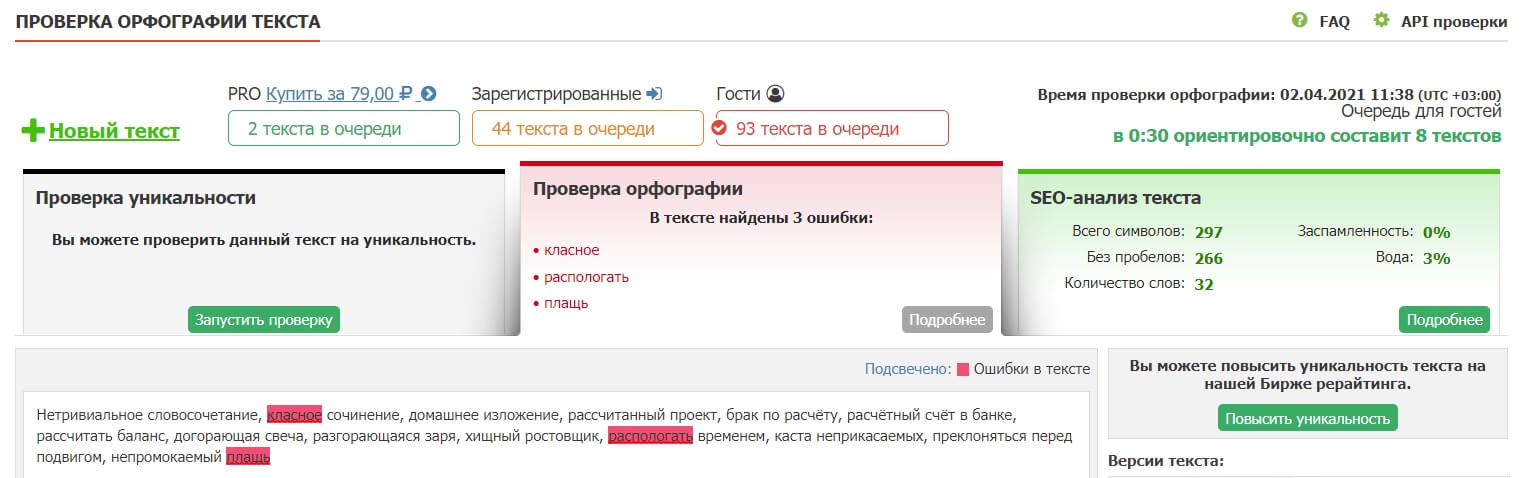Click the error word плащь in the list
Screen dimensions: 1526x478
pos(566,303)
